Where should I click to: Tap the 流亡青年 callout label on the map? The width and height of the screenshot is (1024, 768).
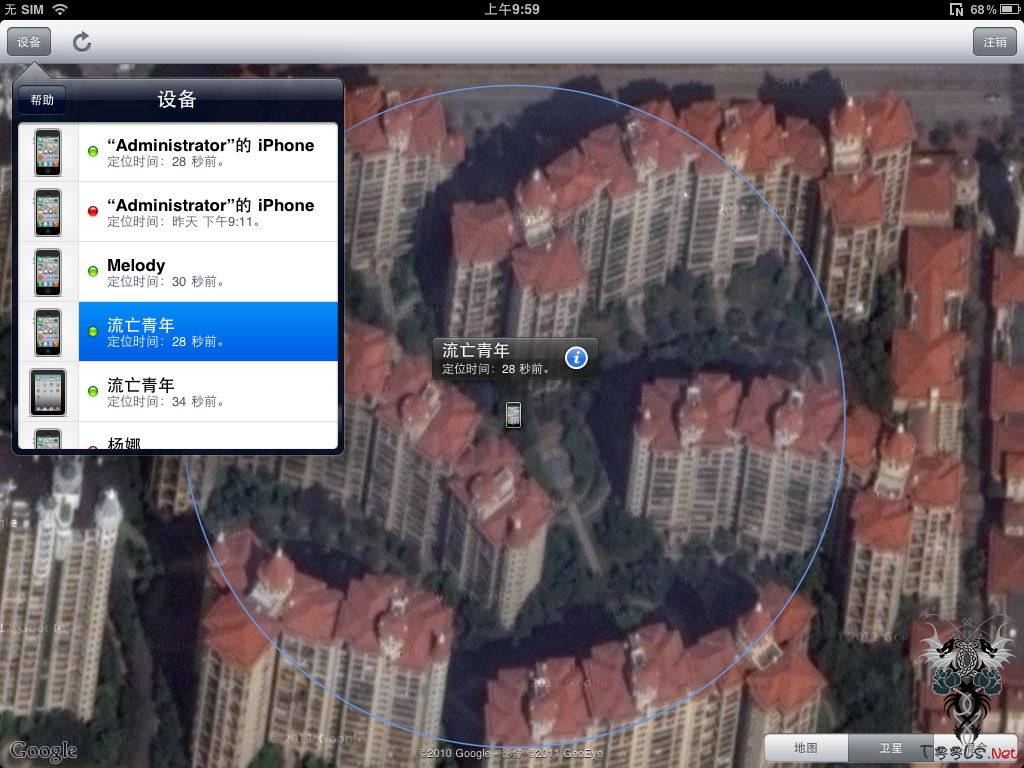click(475, 350)
